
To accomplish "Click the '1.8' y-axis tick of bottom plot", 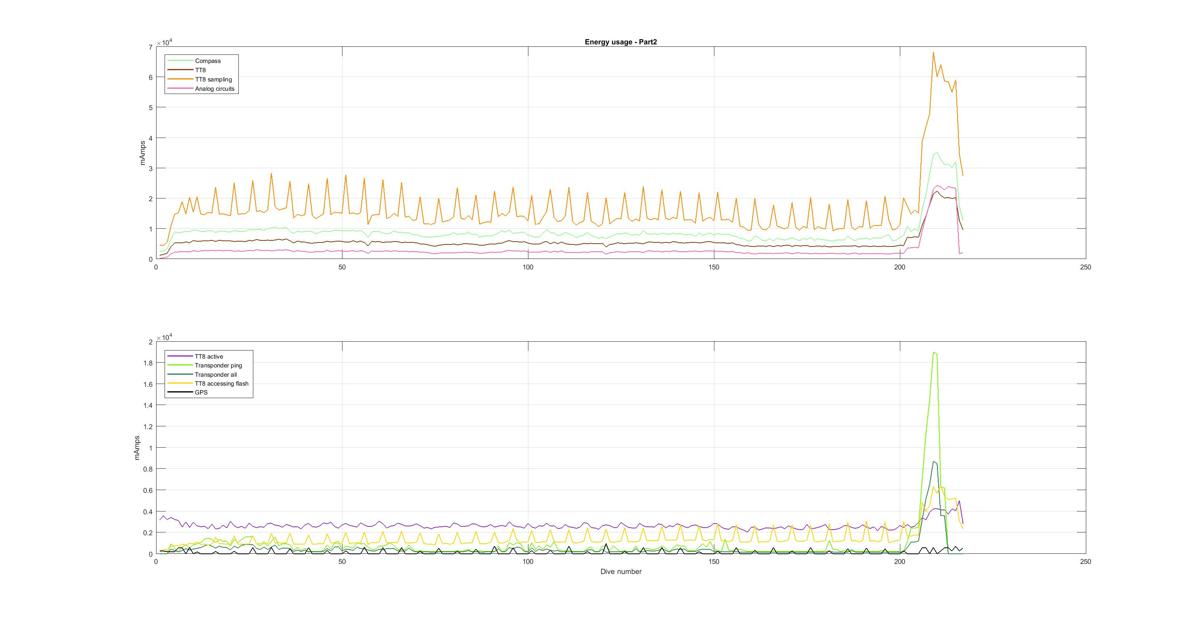I will (x=147, y=363).
